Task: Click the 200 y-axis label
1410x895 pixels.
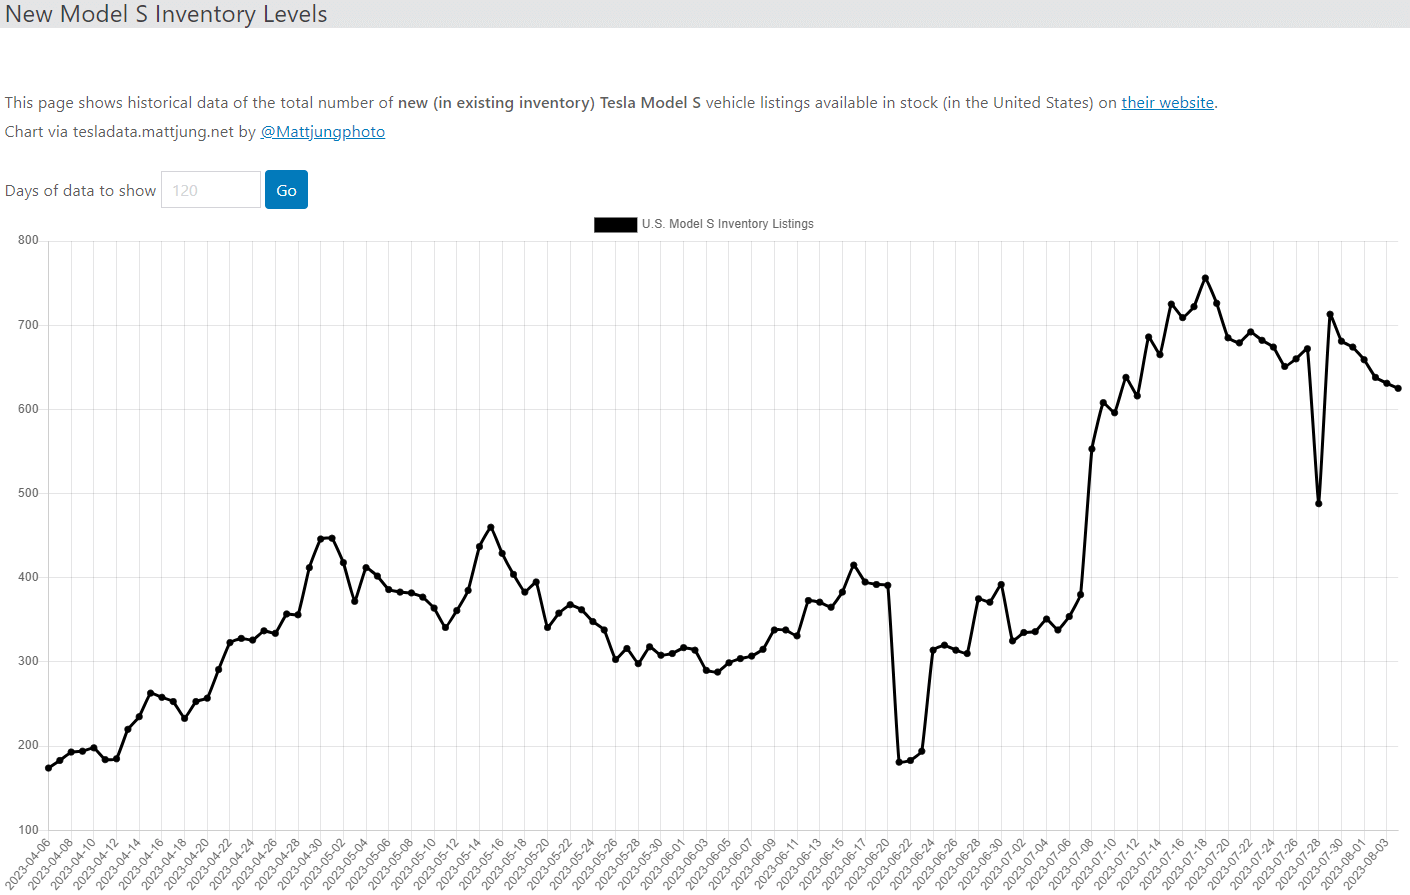Action: click(28, 745)
